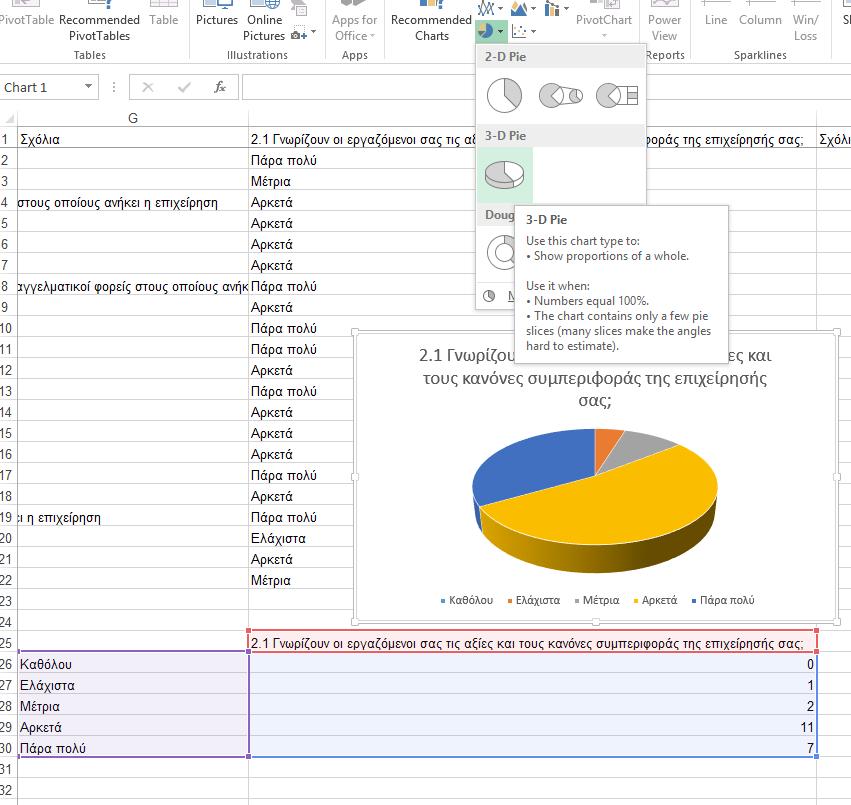Click the Screenshot camera icon
The image size is (851, 805).
point(299,35)
